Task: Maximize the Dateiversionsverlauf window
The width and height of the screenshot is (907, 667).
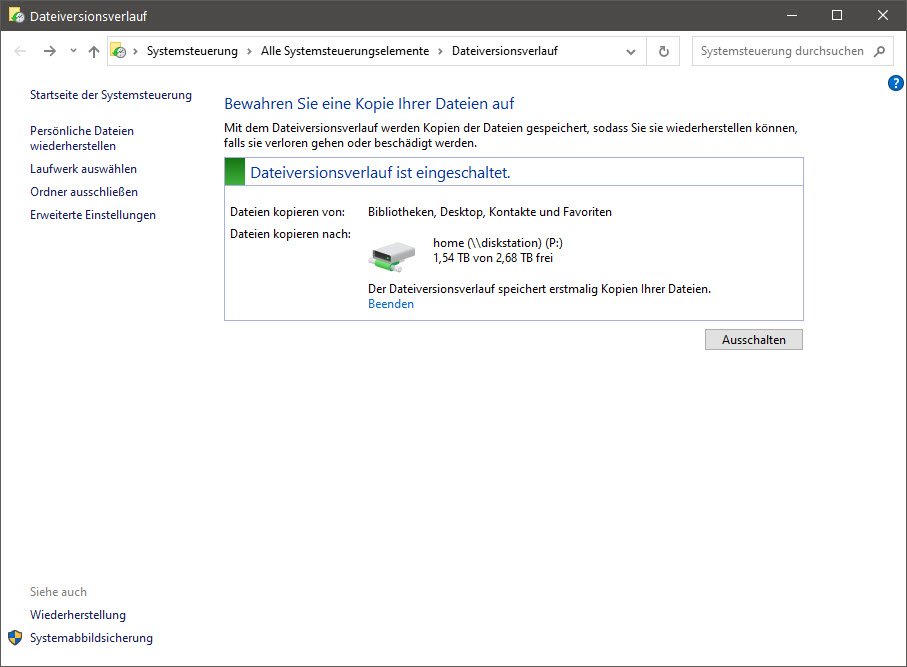Action: [837, 15]
